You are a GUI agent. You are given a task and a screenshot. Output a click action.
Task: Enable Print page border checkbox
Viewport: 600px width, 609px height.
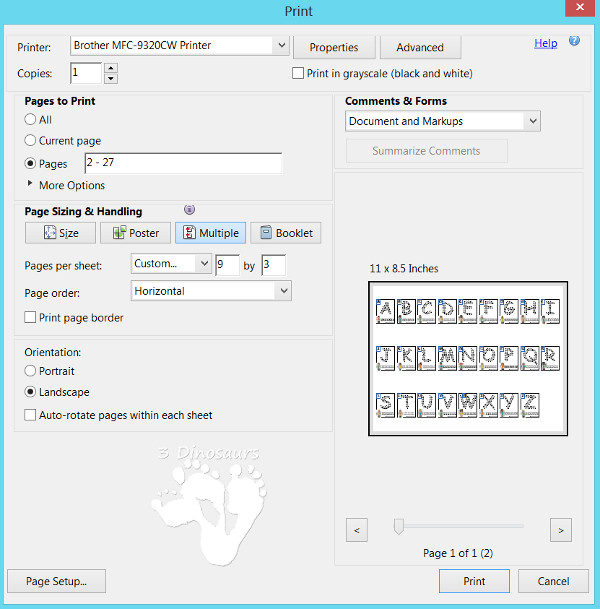tap(31, 318)
